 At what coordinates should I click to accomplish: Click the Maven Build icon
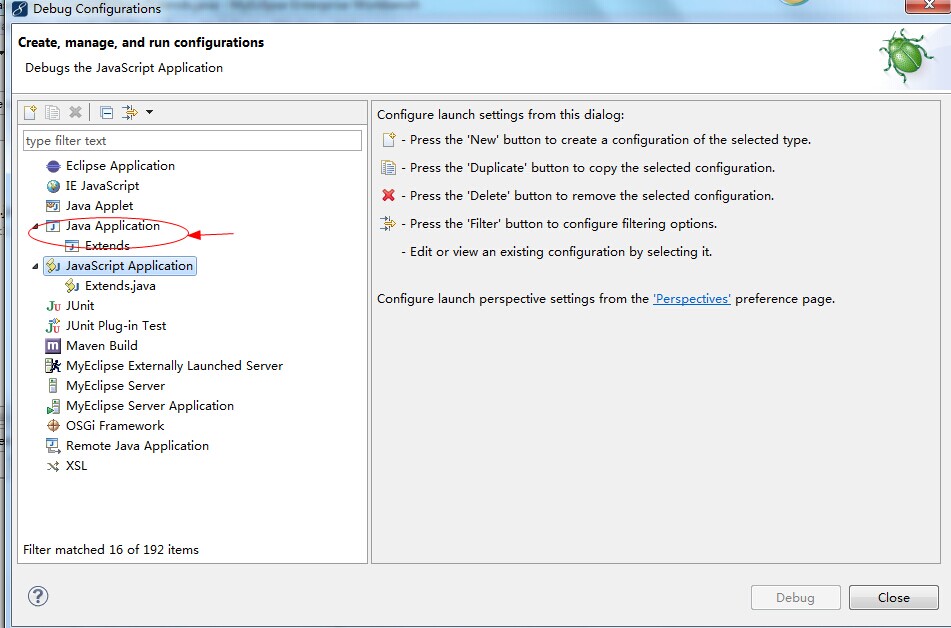pos(53,346)
